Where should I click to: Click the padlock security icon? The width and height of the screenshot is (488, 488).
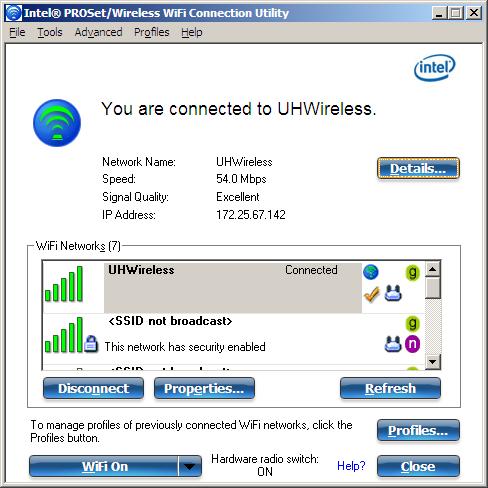tap(91, 344)
